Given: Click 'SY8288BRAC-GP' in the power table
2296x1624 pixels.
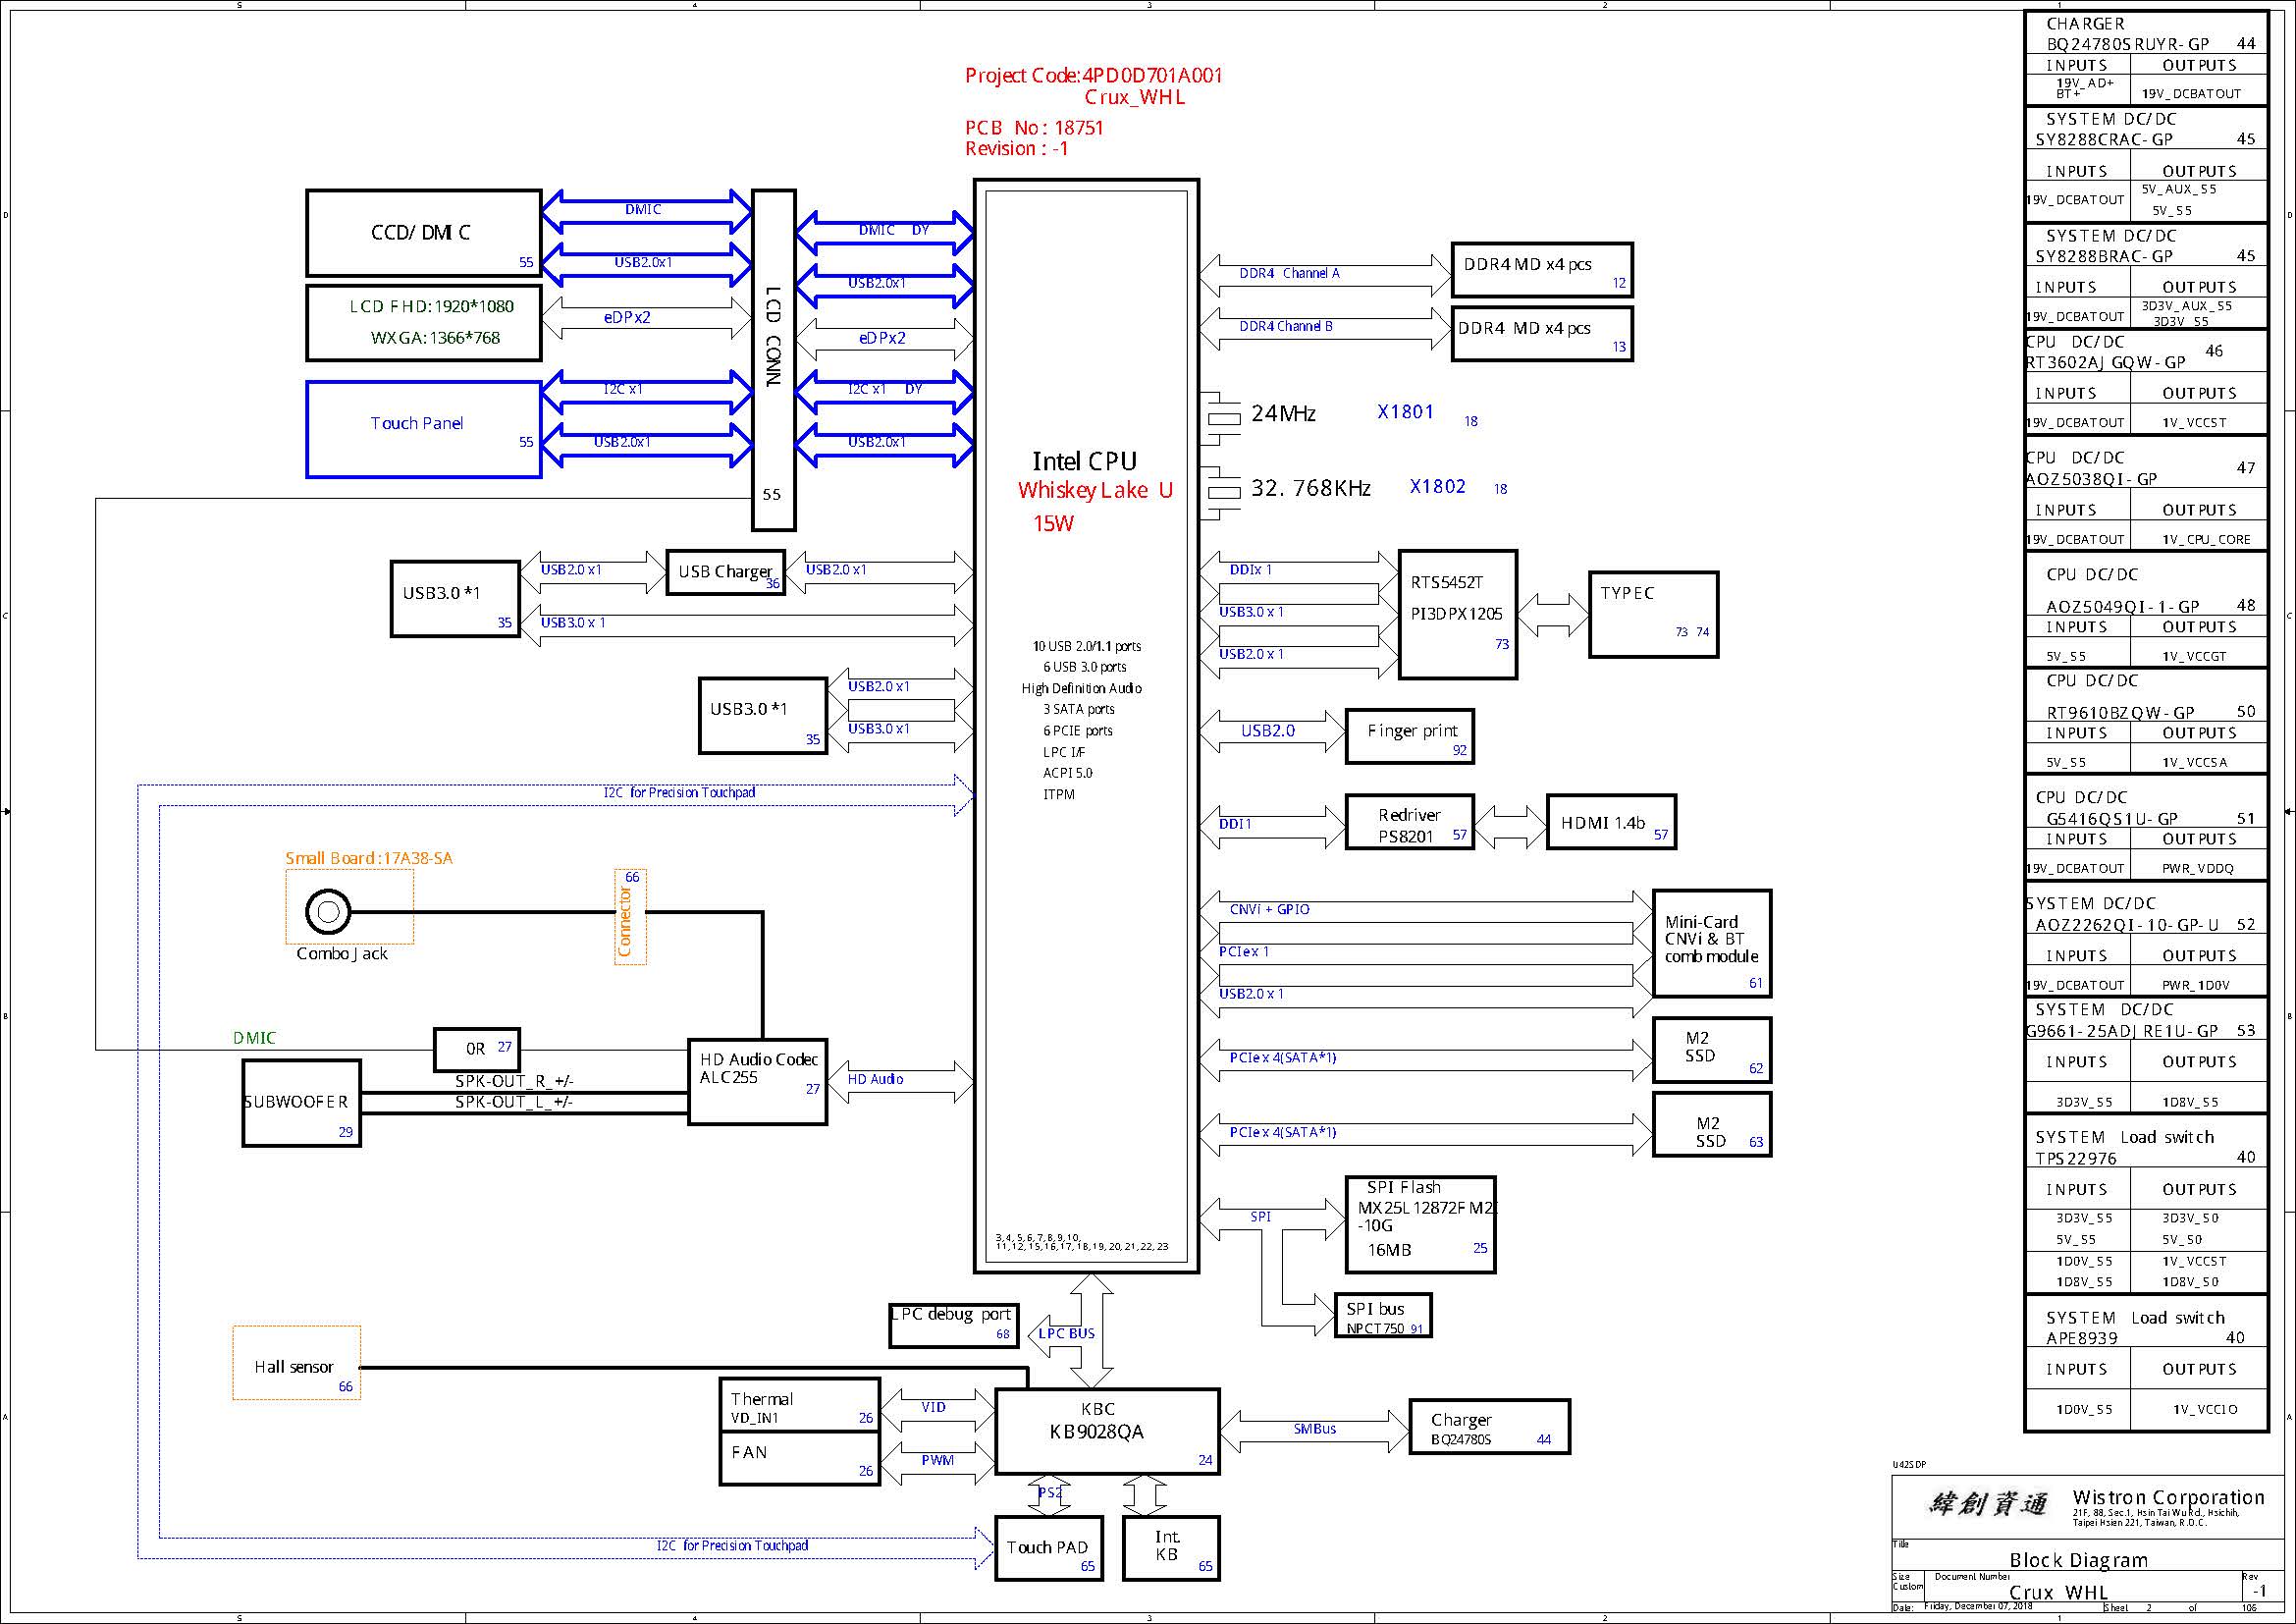Looking at the screenshot, I should click(x=2105, y=256).
